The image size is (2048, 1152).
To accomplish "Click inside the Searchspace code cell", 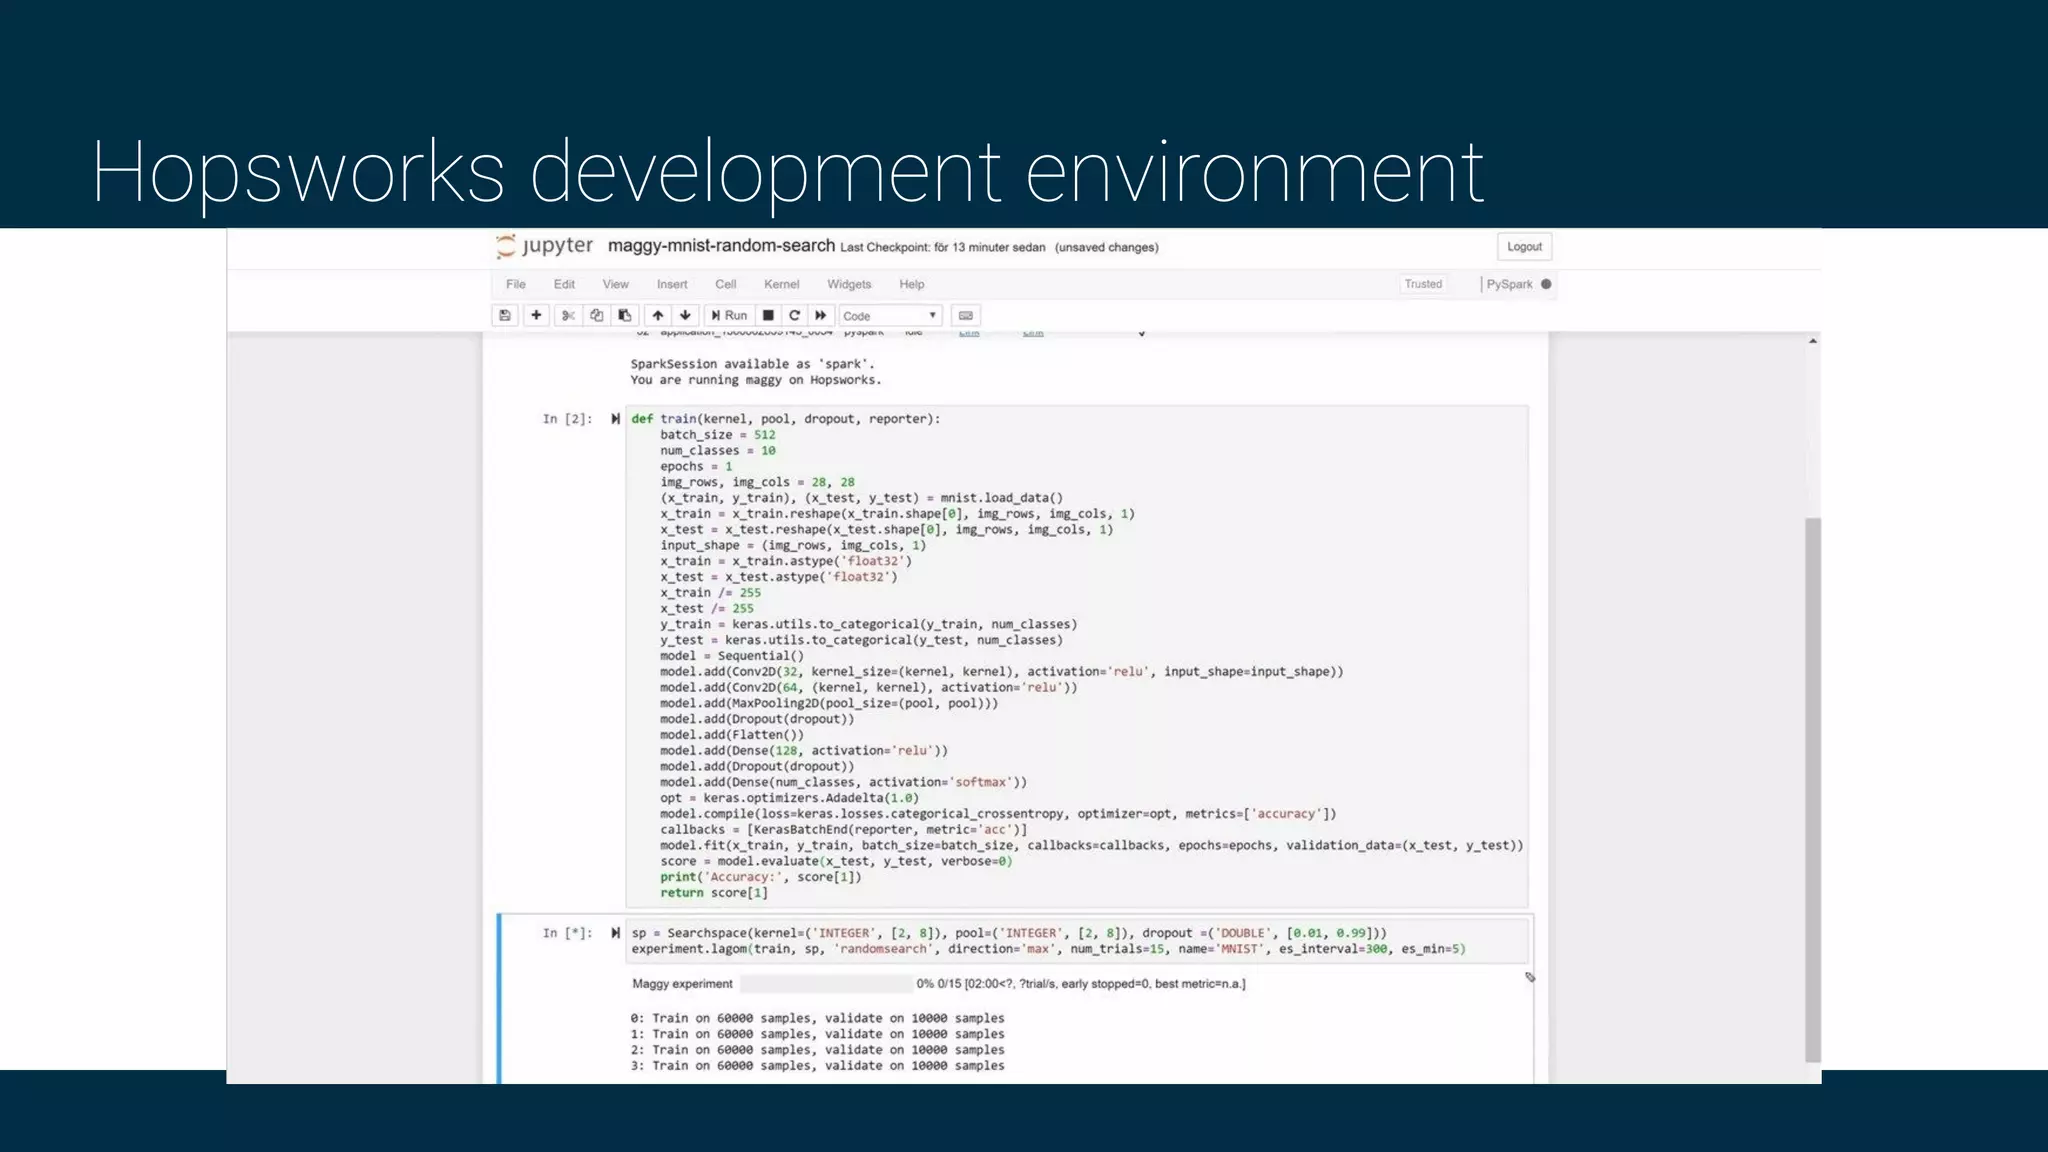I will pos(1076,941).
